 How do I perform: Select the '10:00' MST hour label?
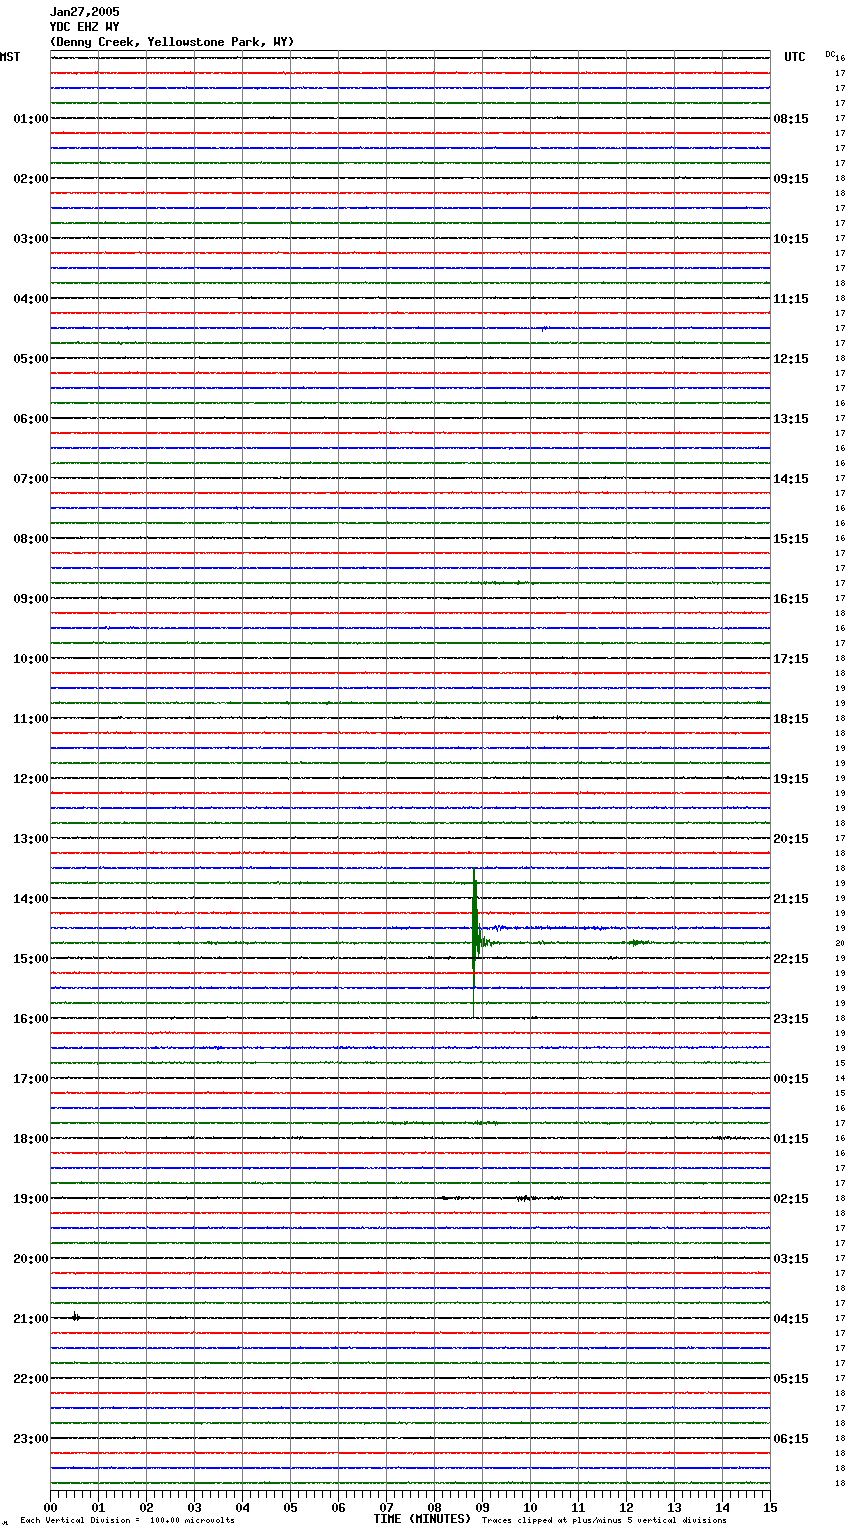(31, 659)
